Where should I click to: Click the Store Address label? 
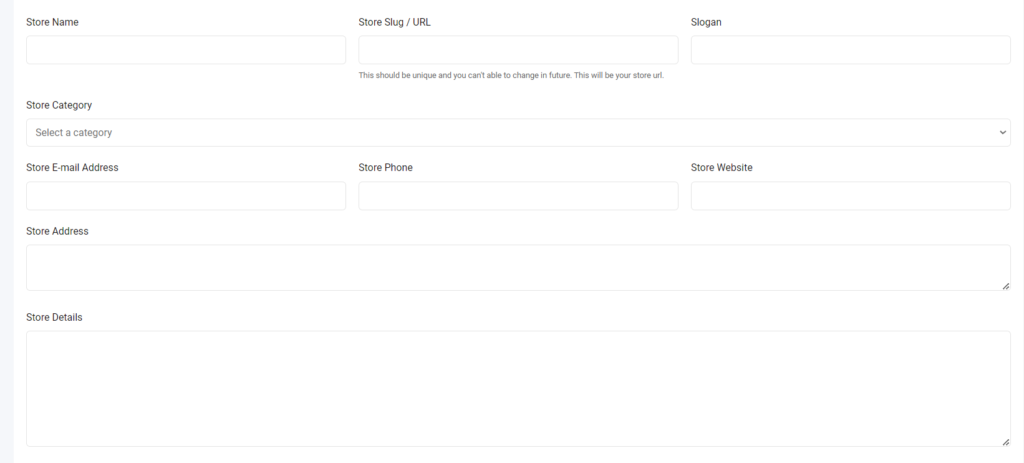[57, 231]
